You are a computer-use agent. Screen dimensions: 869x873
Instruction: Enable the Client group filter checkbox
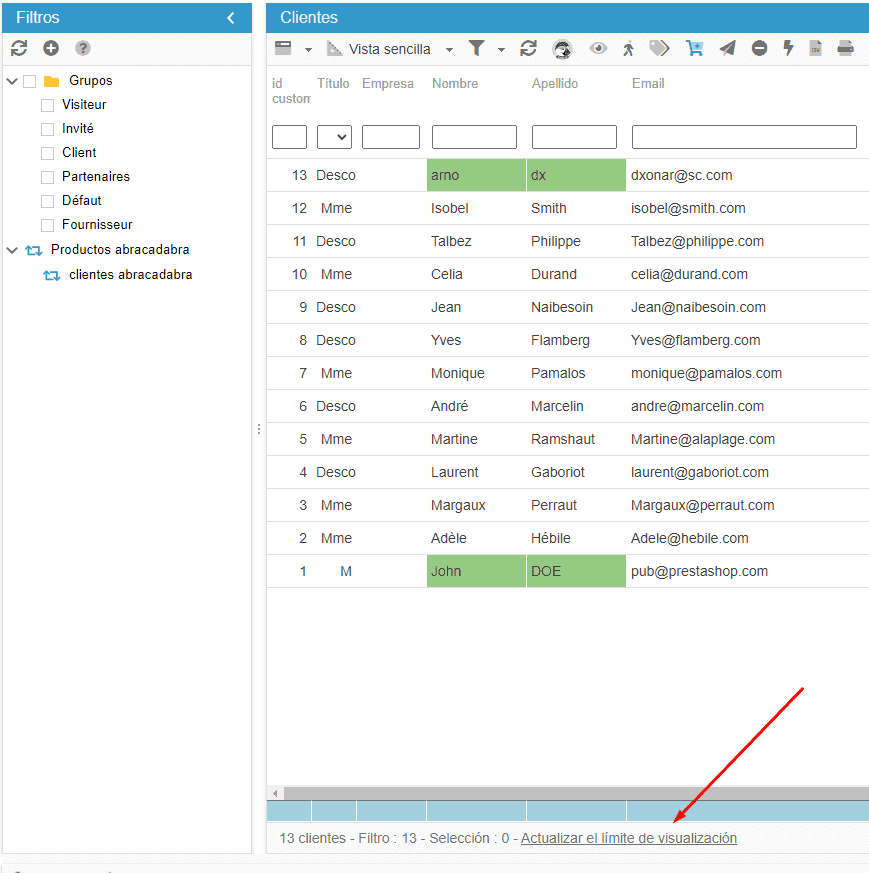click(47, 153)
